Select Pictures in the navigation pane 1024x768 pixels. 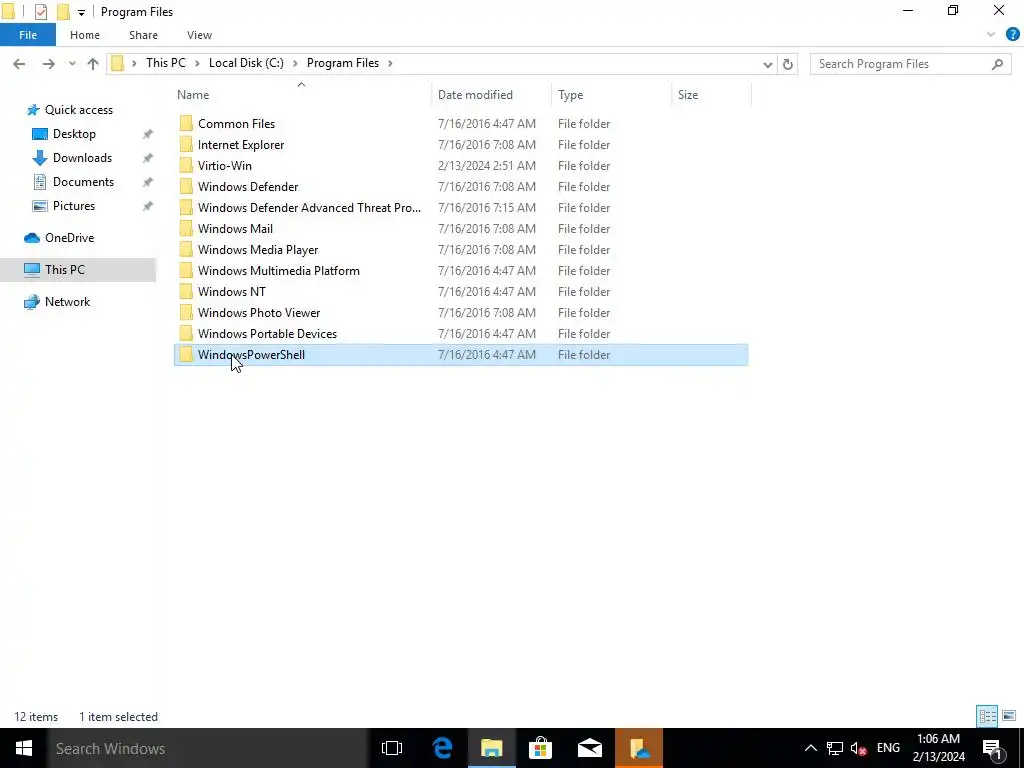click(x=74, y=206)
